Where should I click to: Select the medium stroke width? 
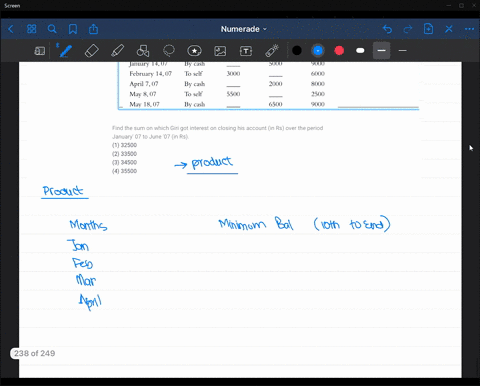pos(381,51)
